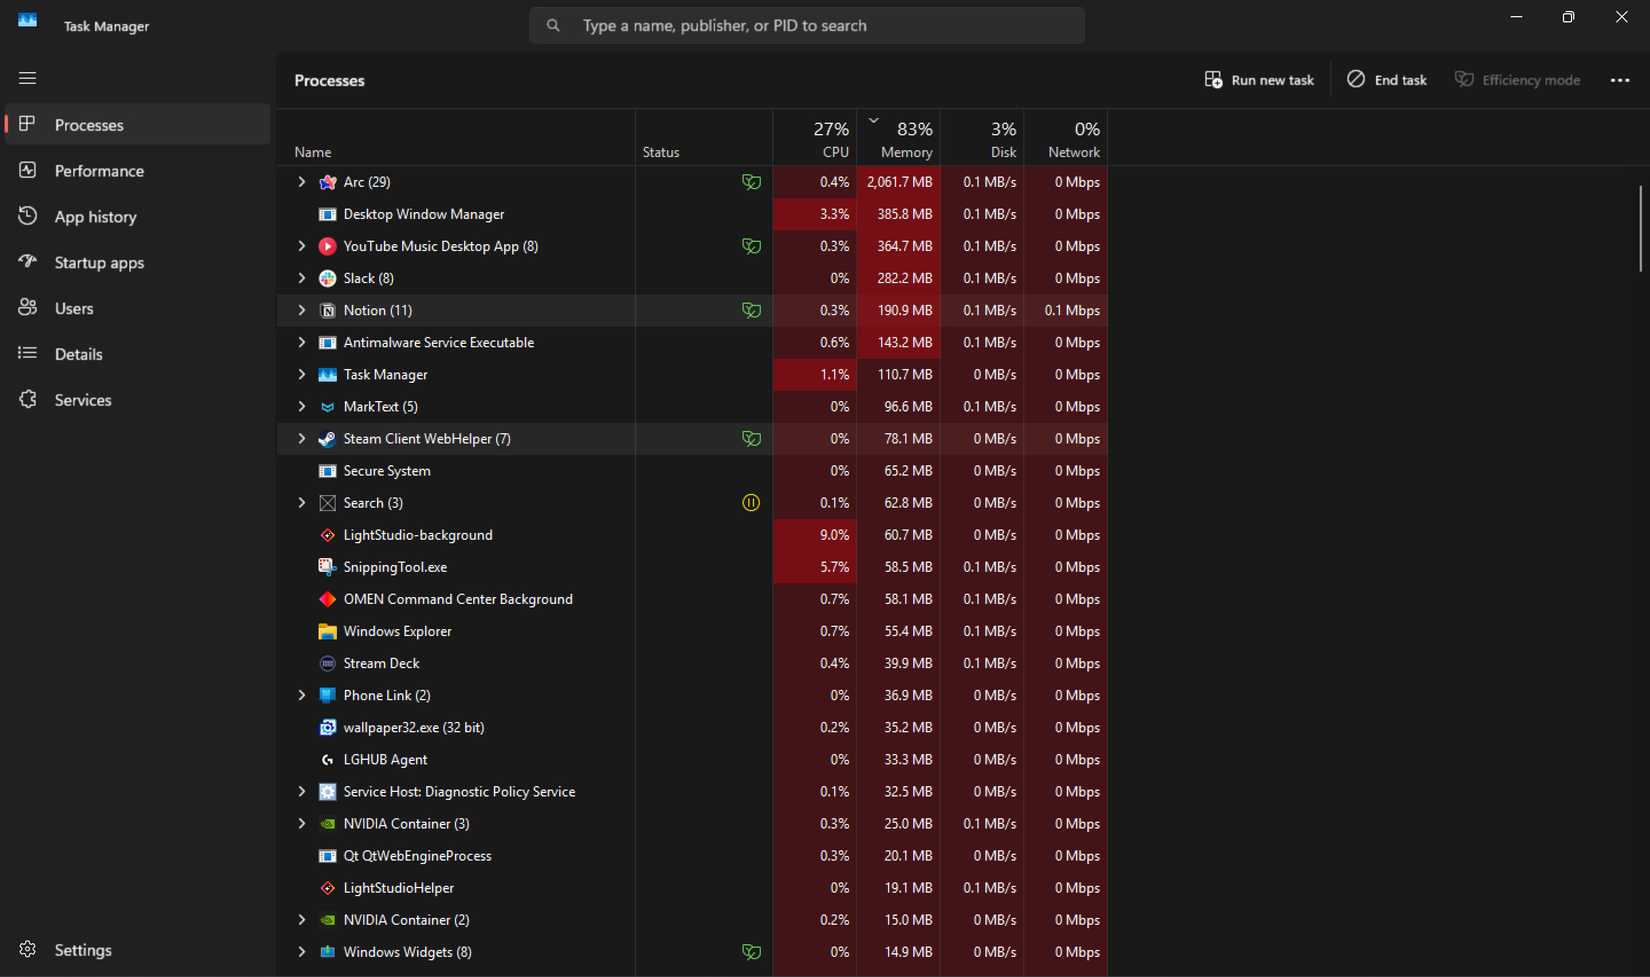View Startup apps
Image resolution: width=1650 pixels, height=977 pixels.
tap(99, 262)
